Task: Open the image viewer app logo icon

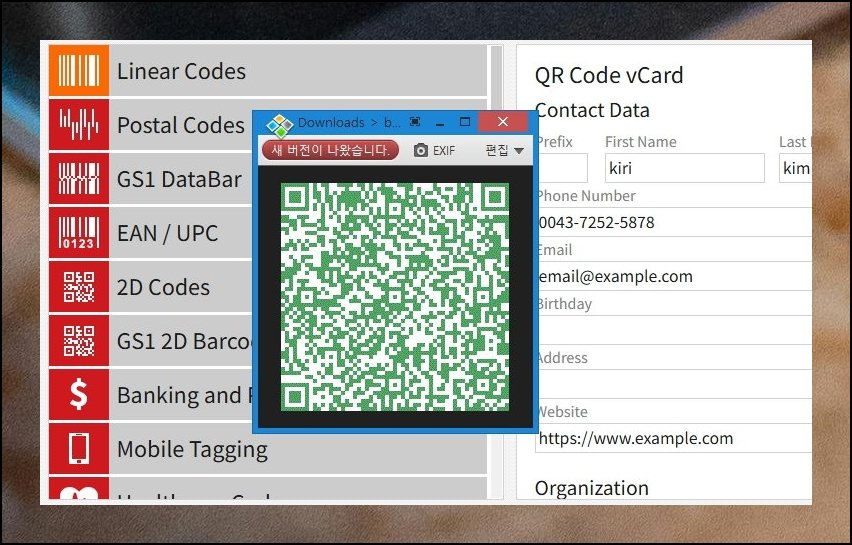Action: pyautogui.click(x=279, y=125)
